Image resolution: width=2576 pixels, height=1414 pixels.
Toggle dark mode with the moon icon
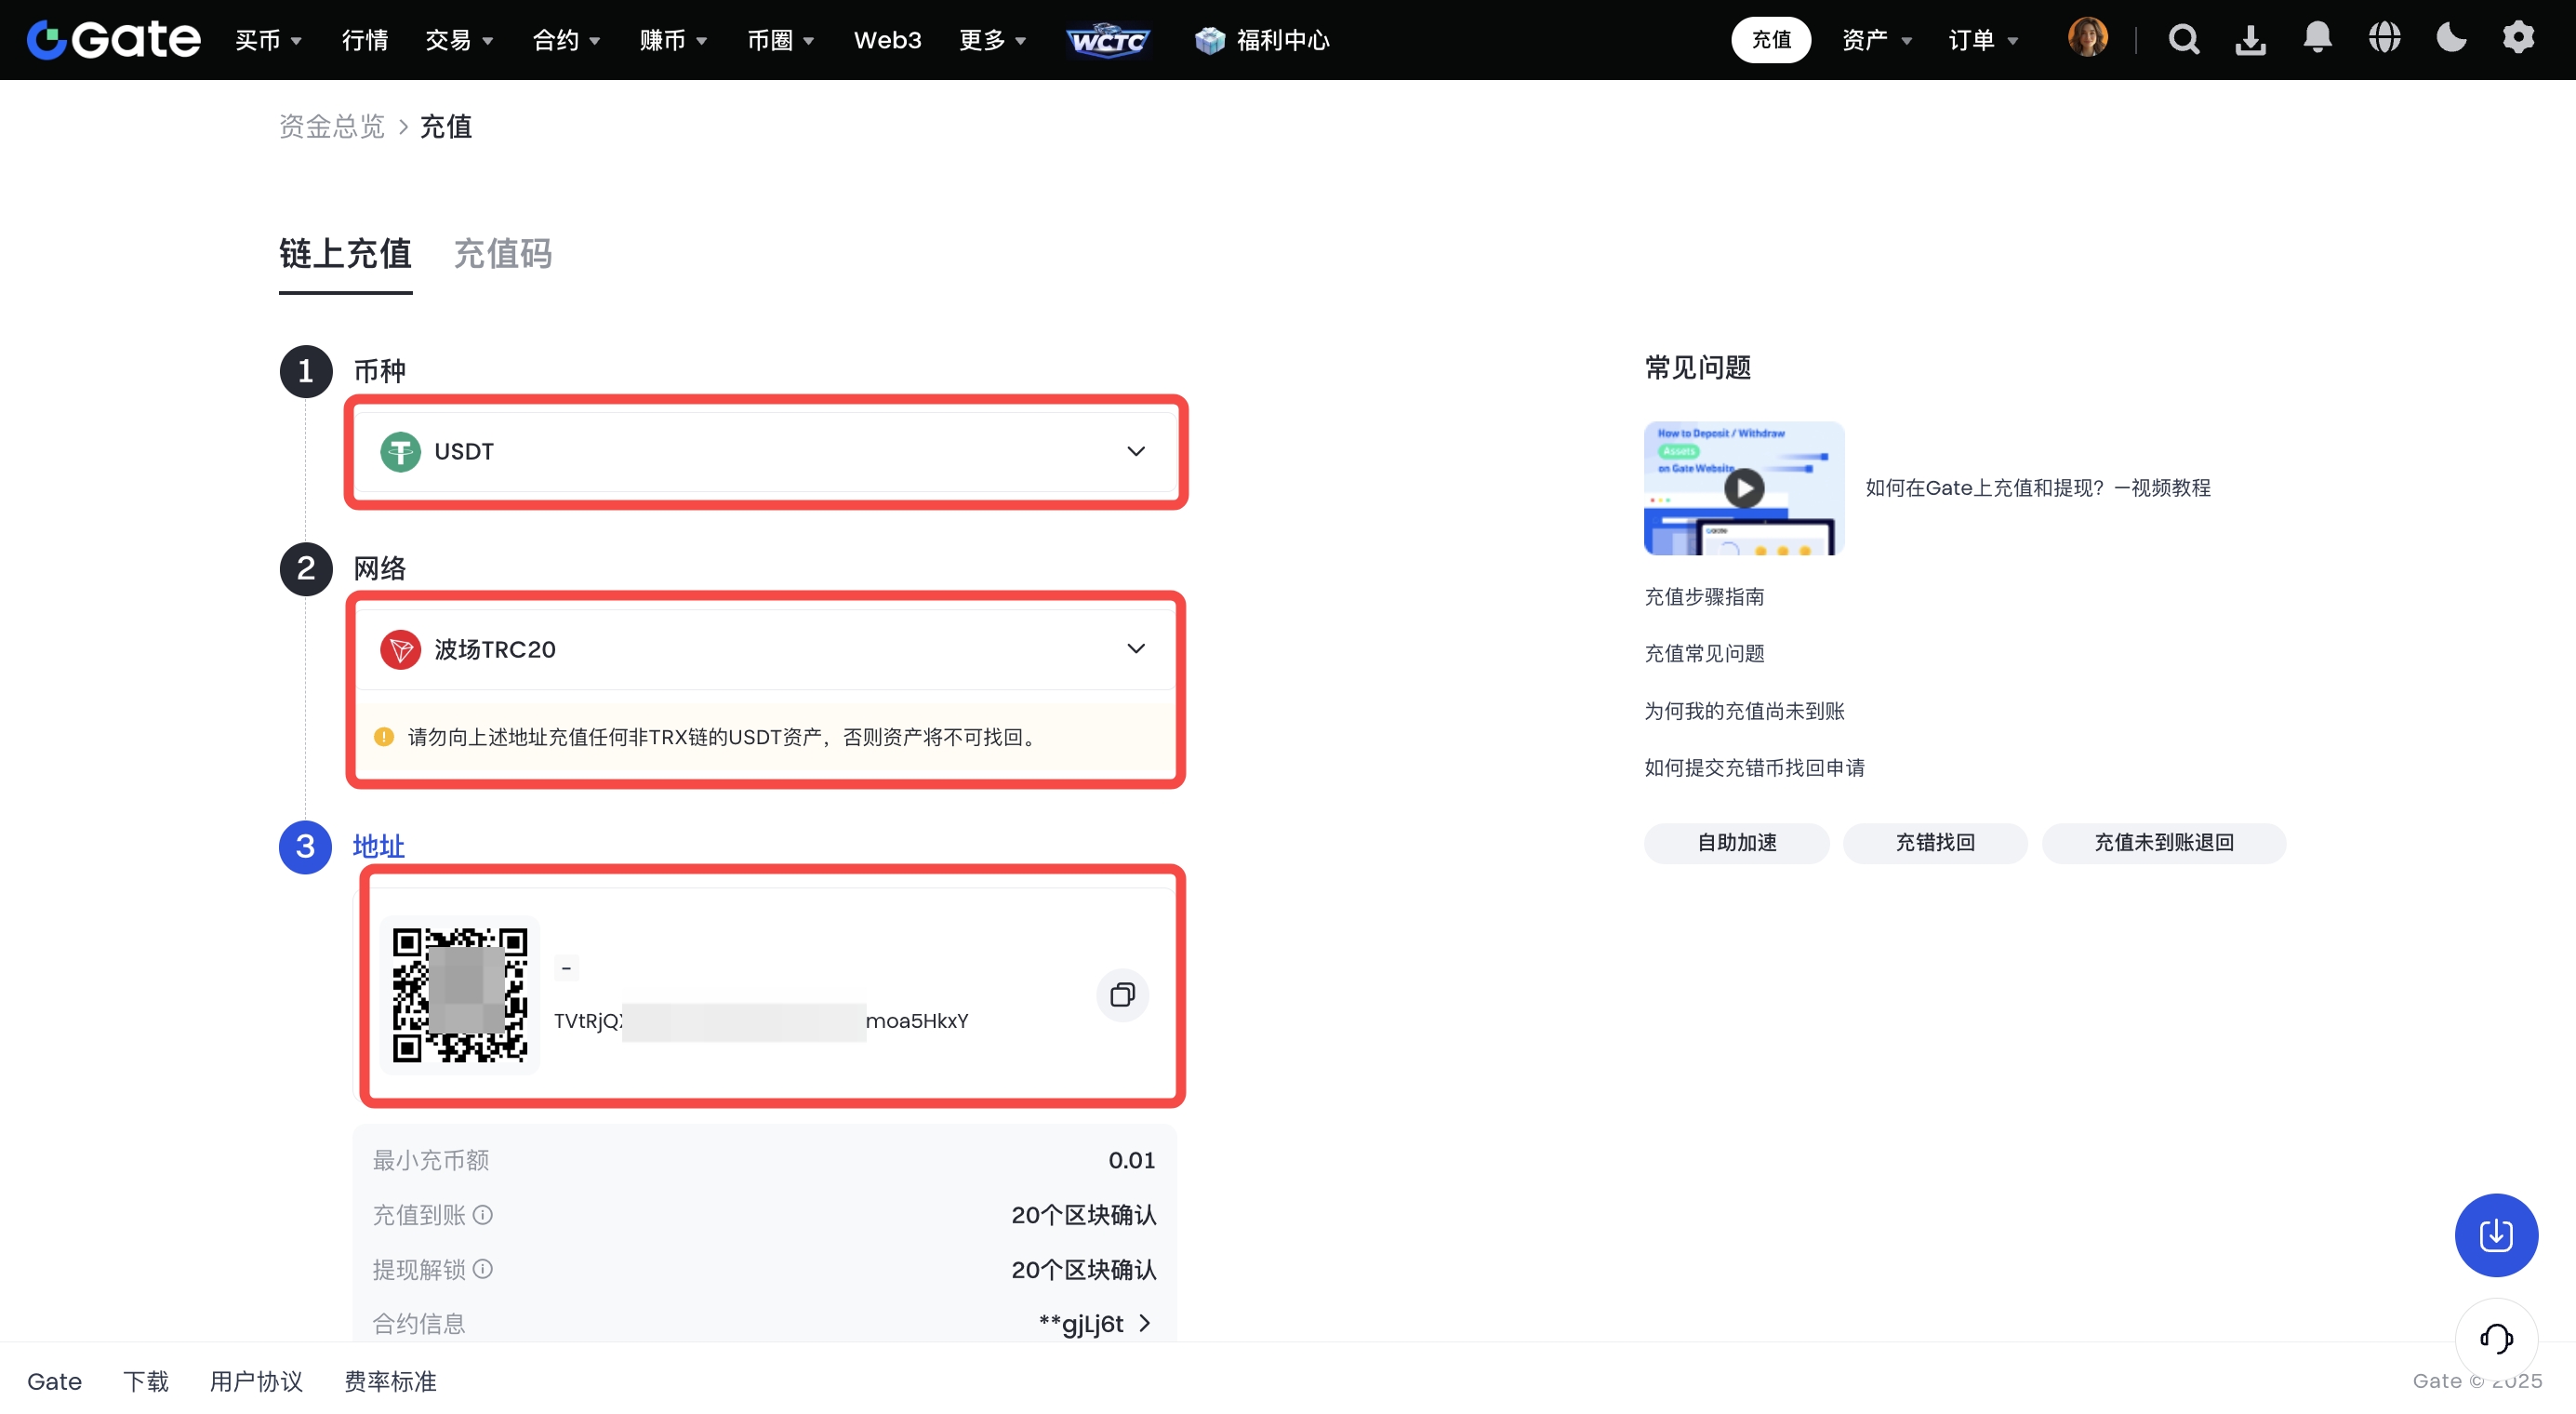[x=2451, y=38]
